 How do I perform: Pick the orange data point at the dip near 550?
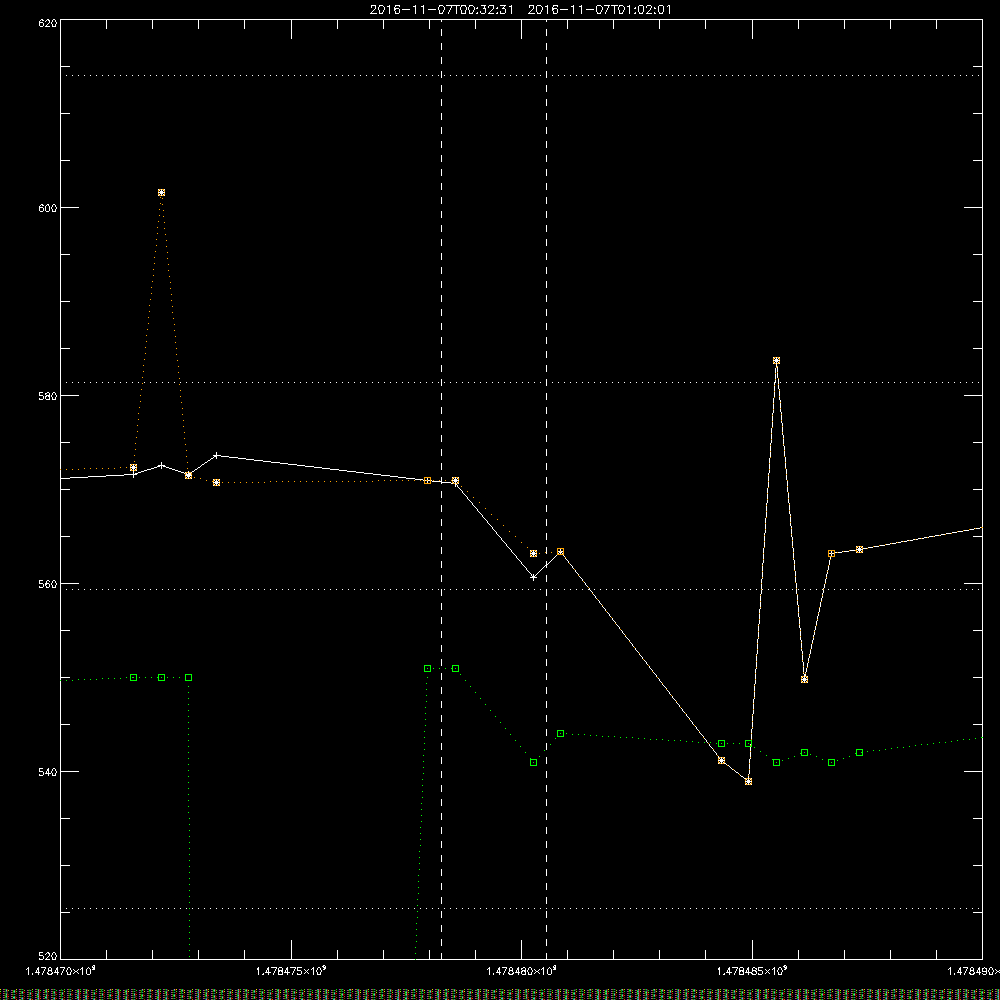[x=804, y=679]
